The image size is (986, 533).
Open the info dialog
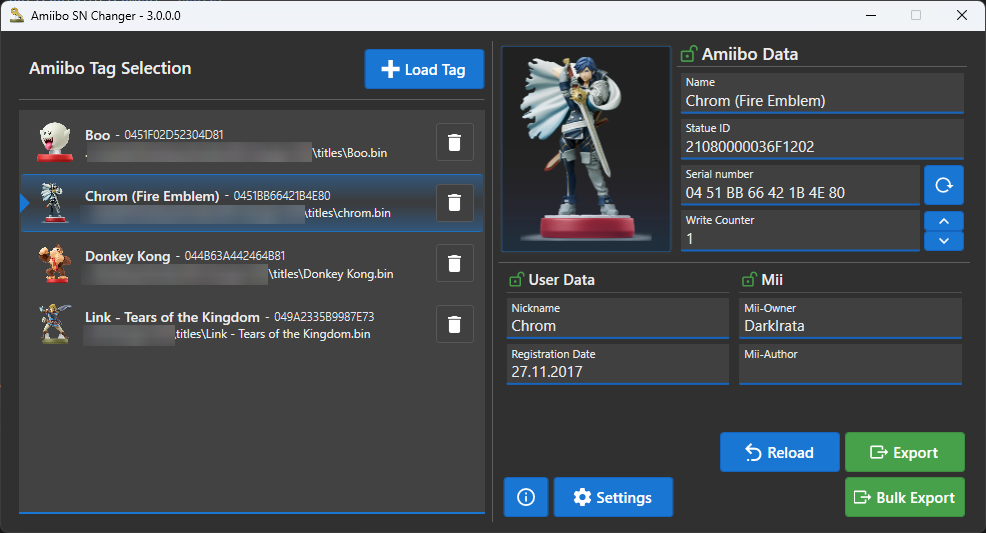[526, 497]
